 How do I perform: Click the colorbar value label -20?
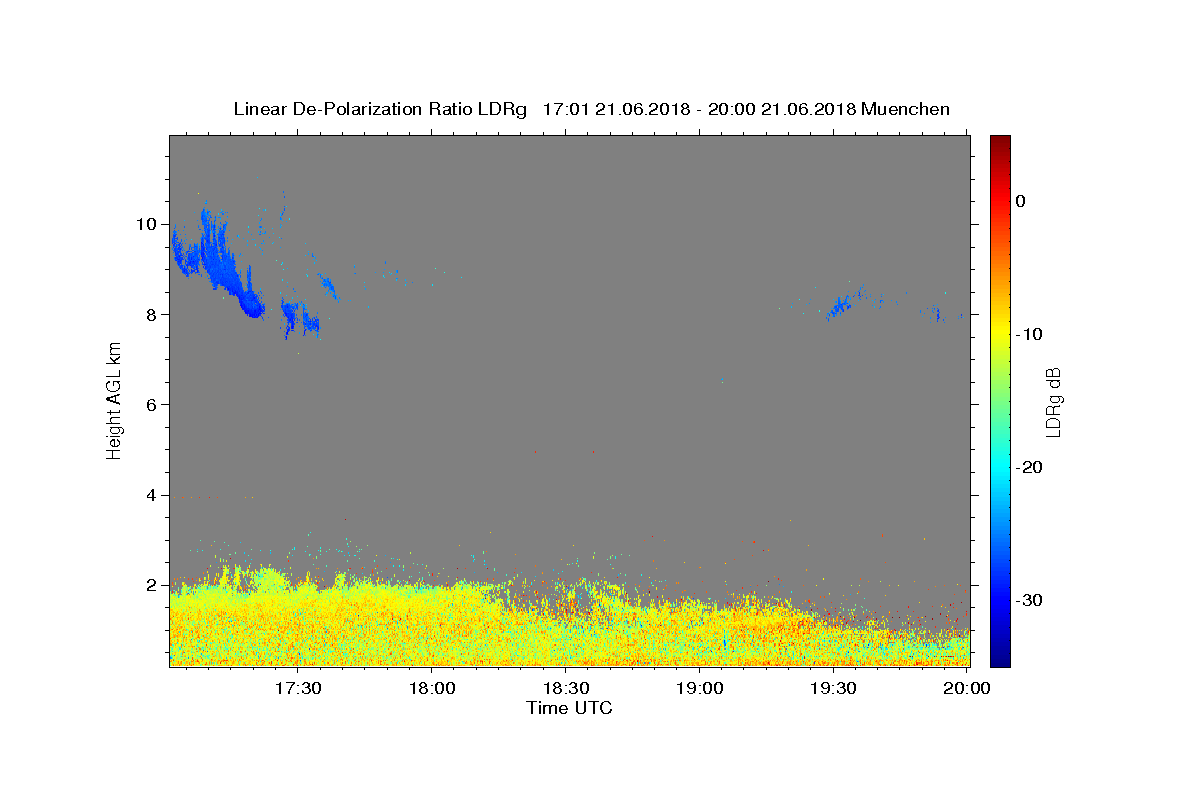coord(1030,467)
